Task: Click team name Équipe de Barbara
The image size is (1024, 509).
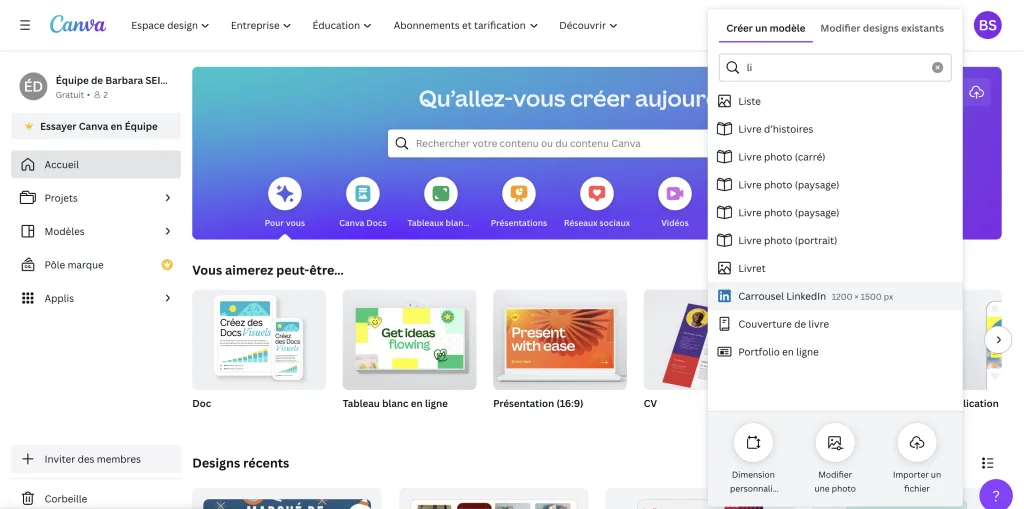Action: click(x=112, y=80)
